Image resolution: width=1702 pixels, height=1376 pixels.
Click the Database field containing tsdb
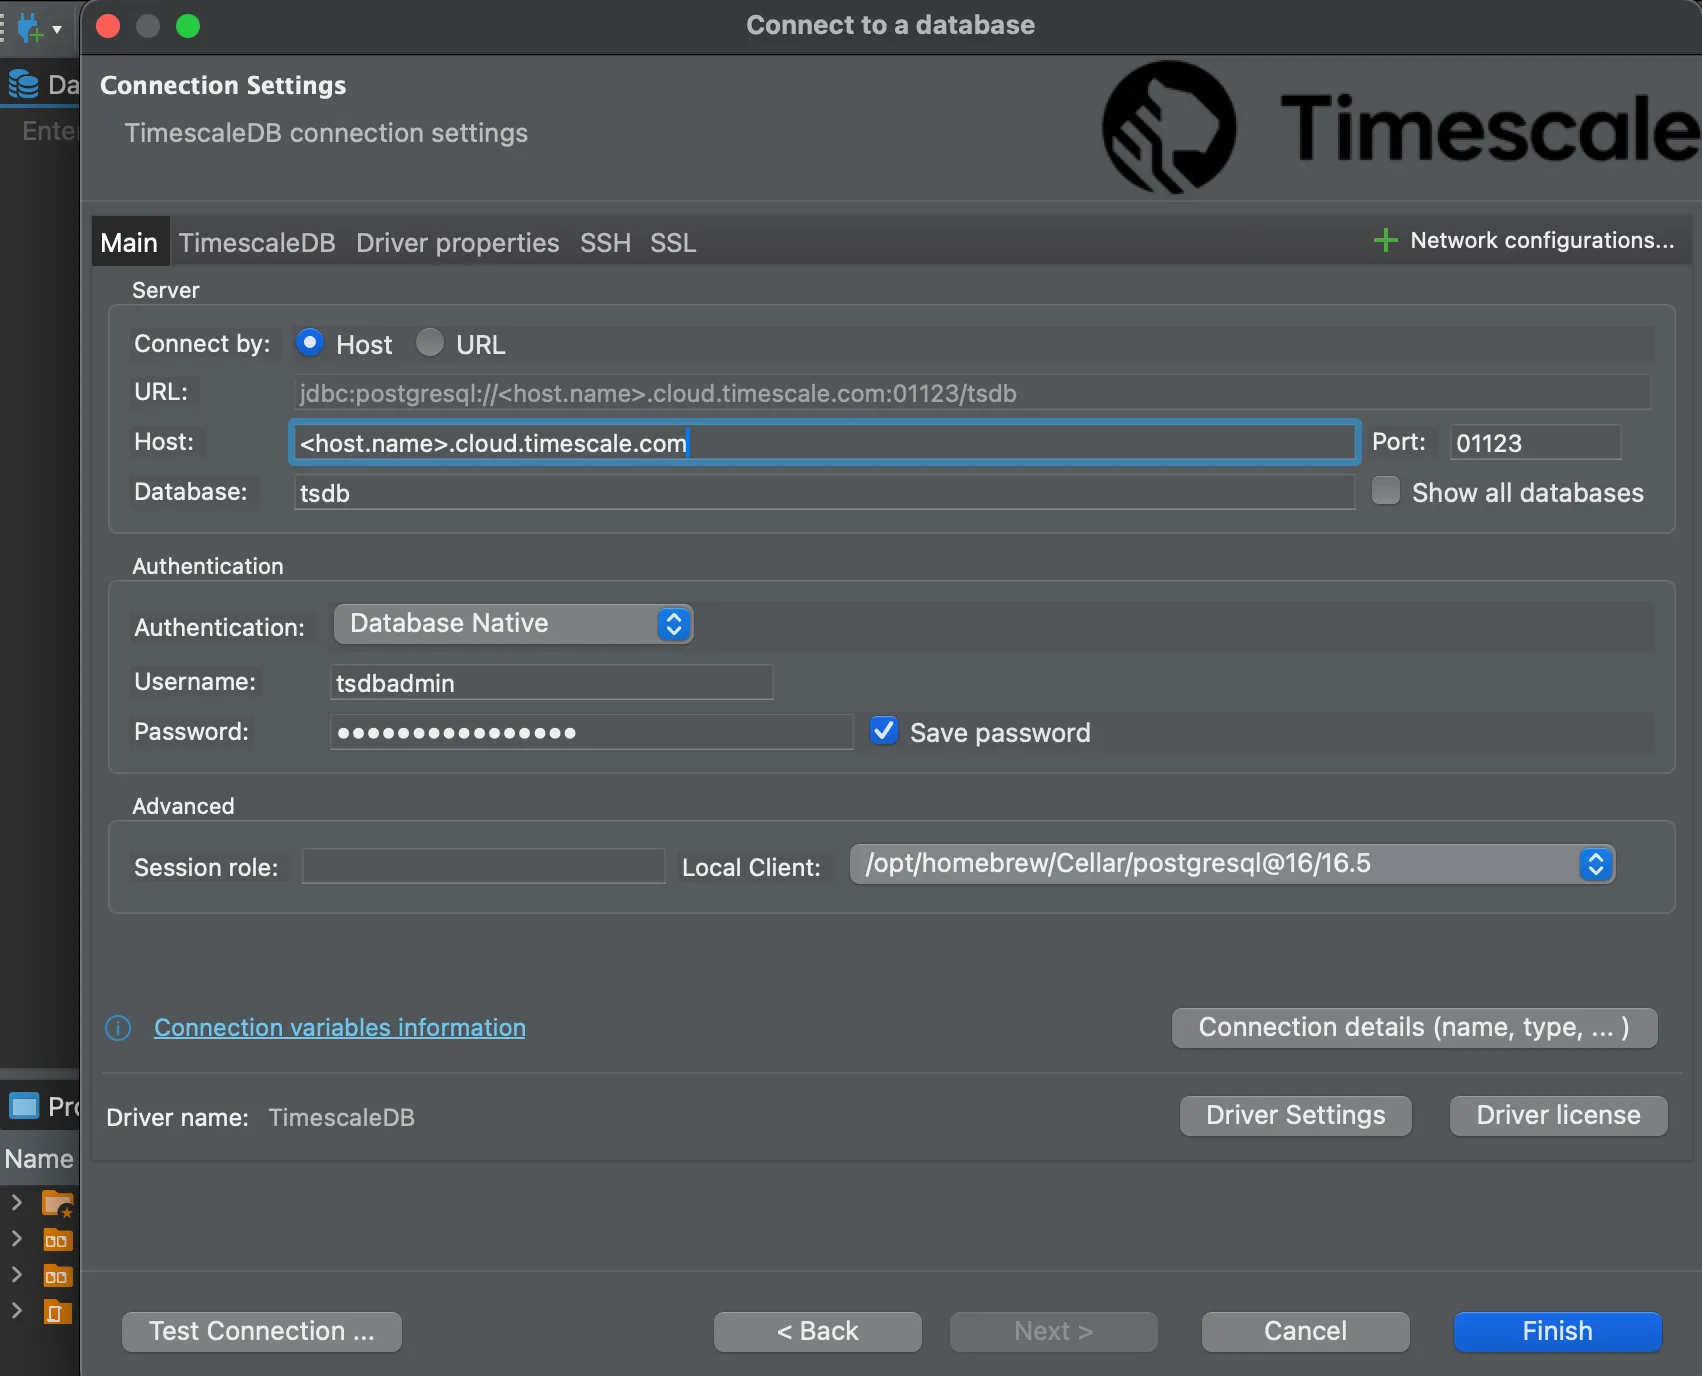(825, 492)
